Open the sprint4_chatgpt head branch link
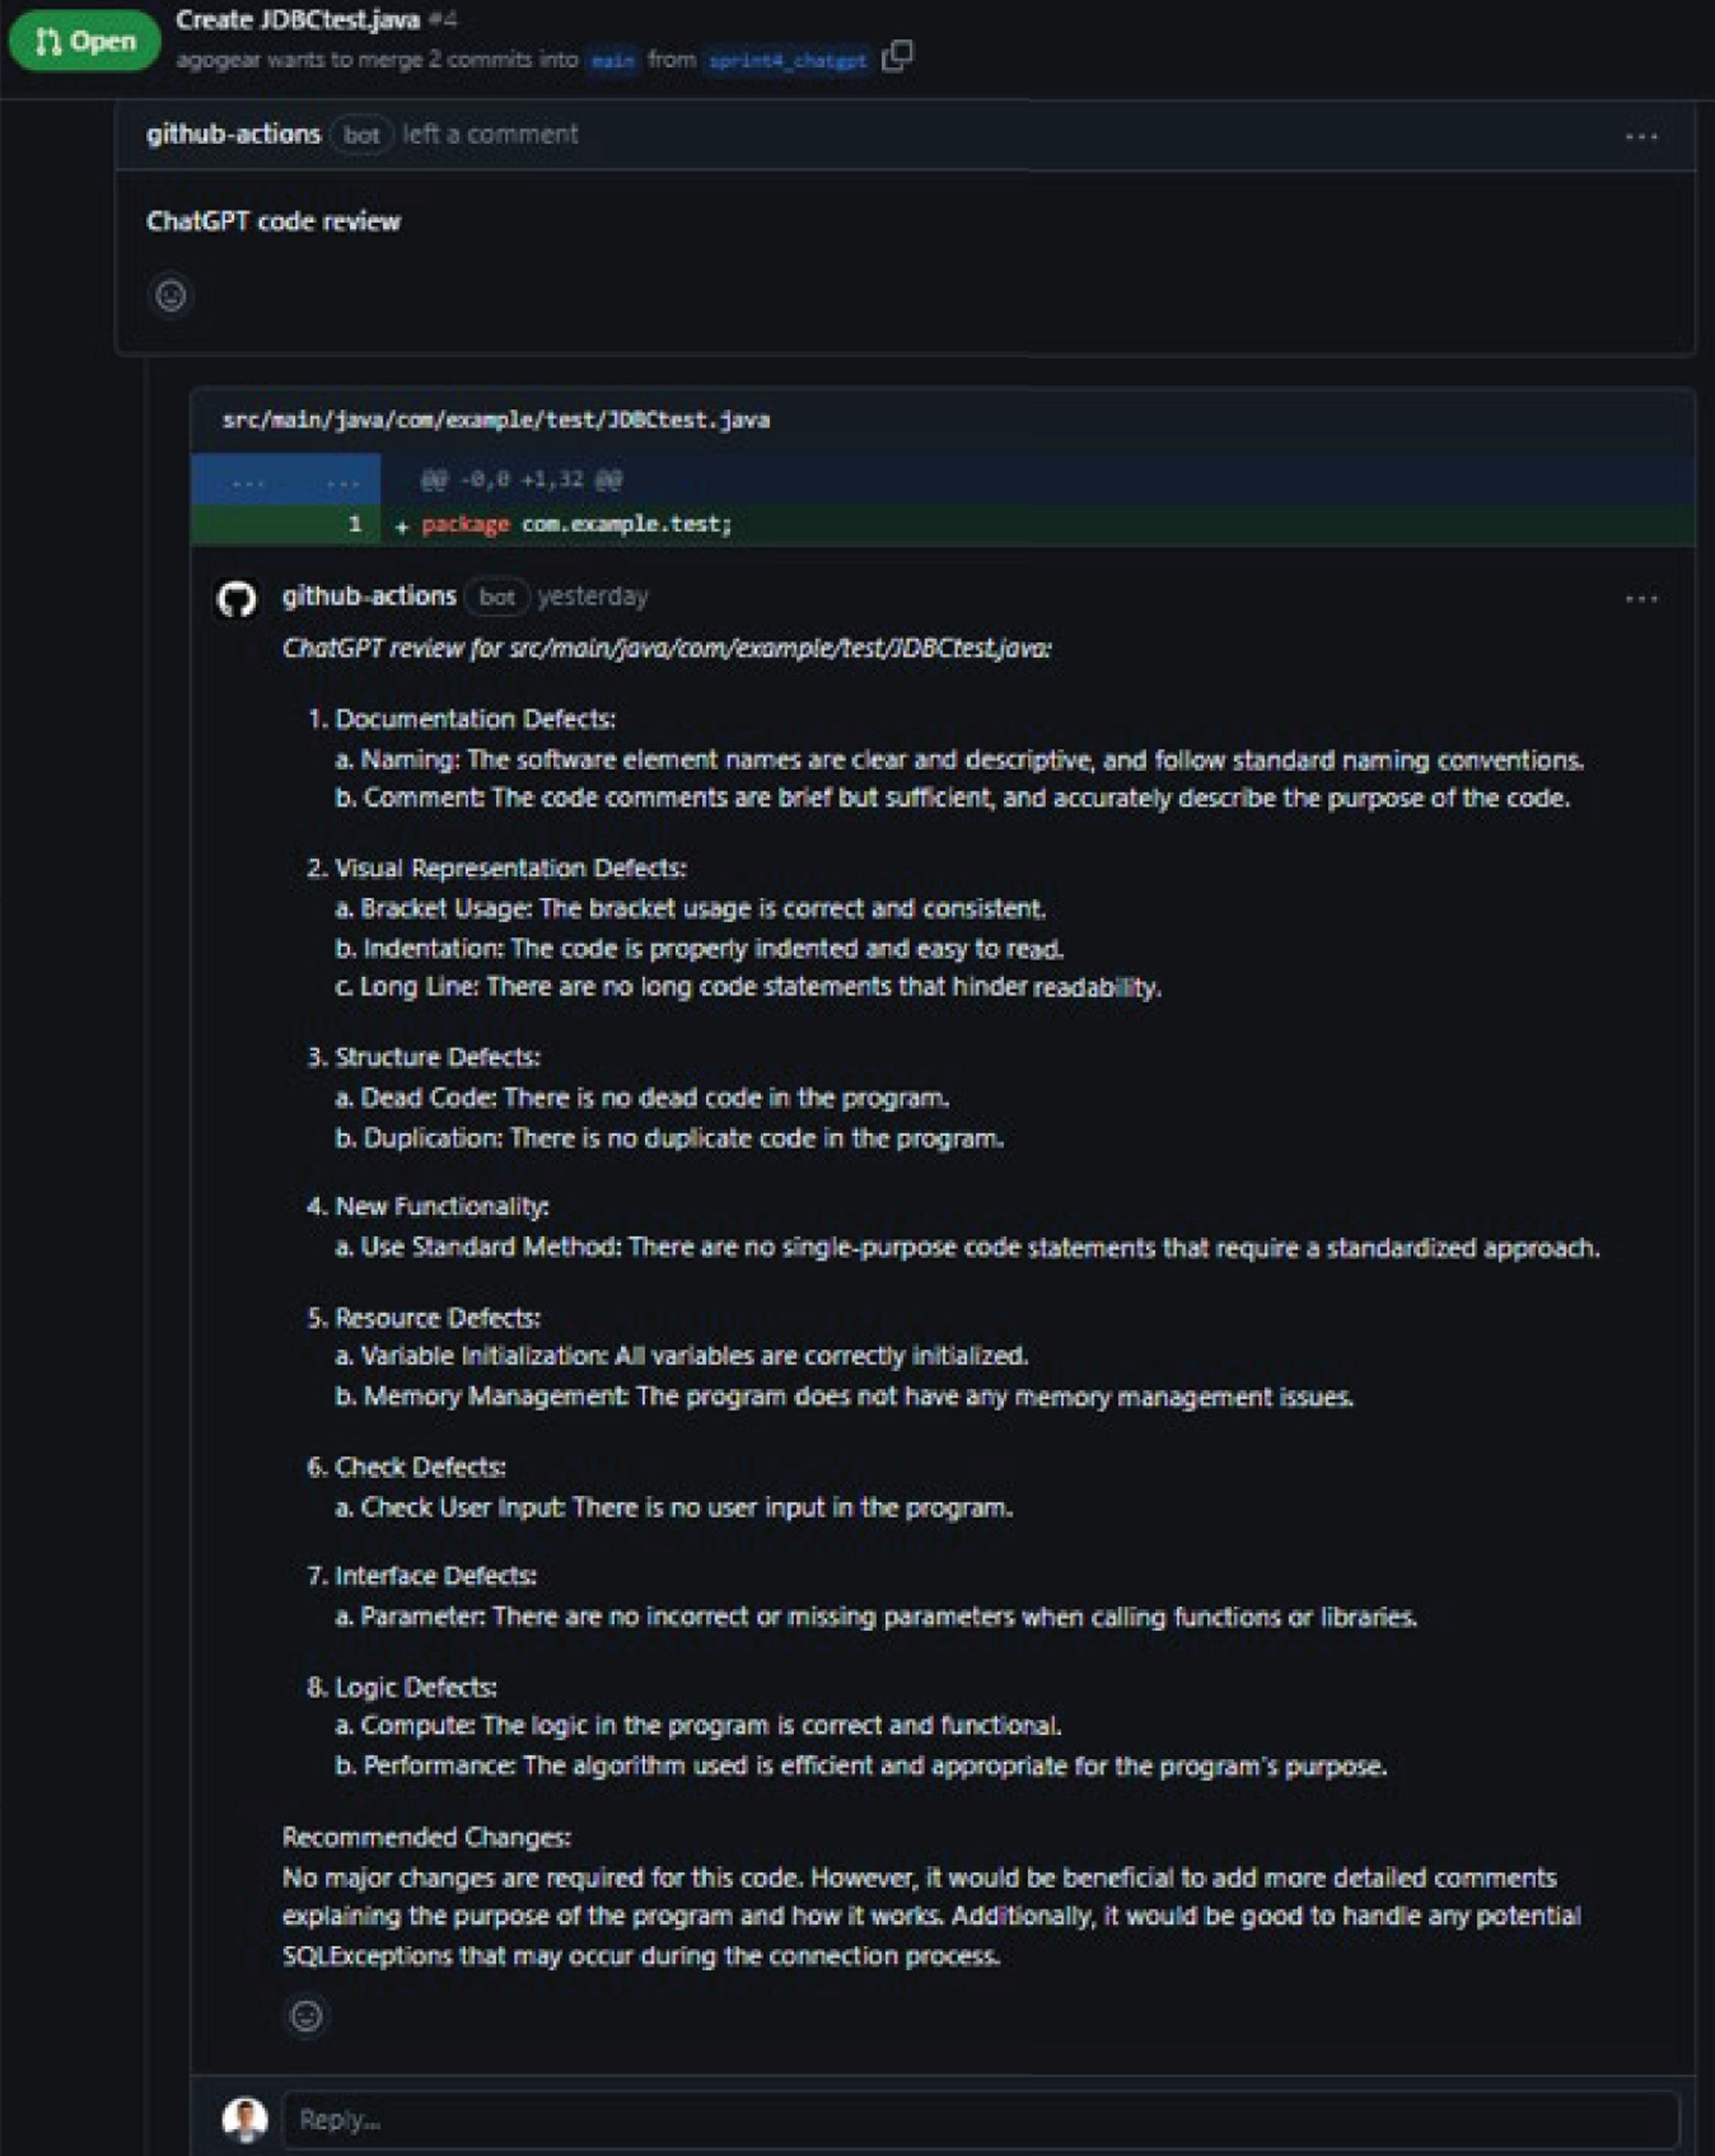Viewport: 1715px width, 2156px height. 787,61
